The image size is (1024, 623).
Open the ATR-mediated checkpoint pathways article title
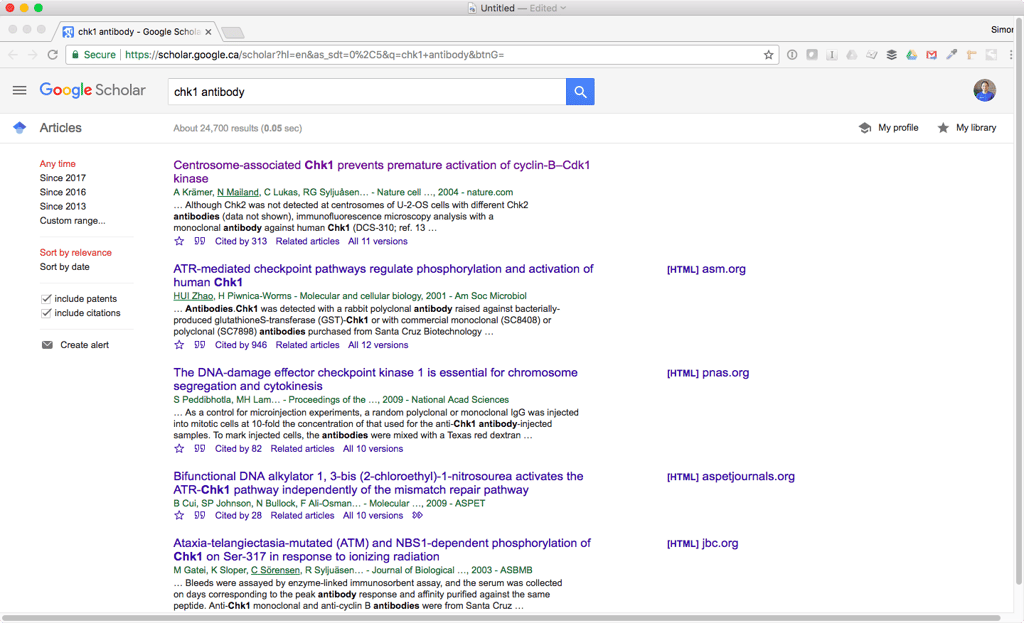pyautogui.click(x=383, y=276)
